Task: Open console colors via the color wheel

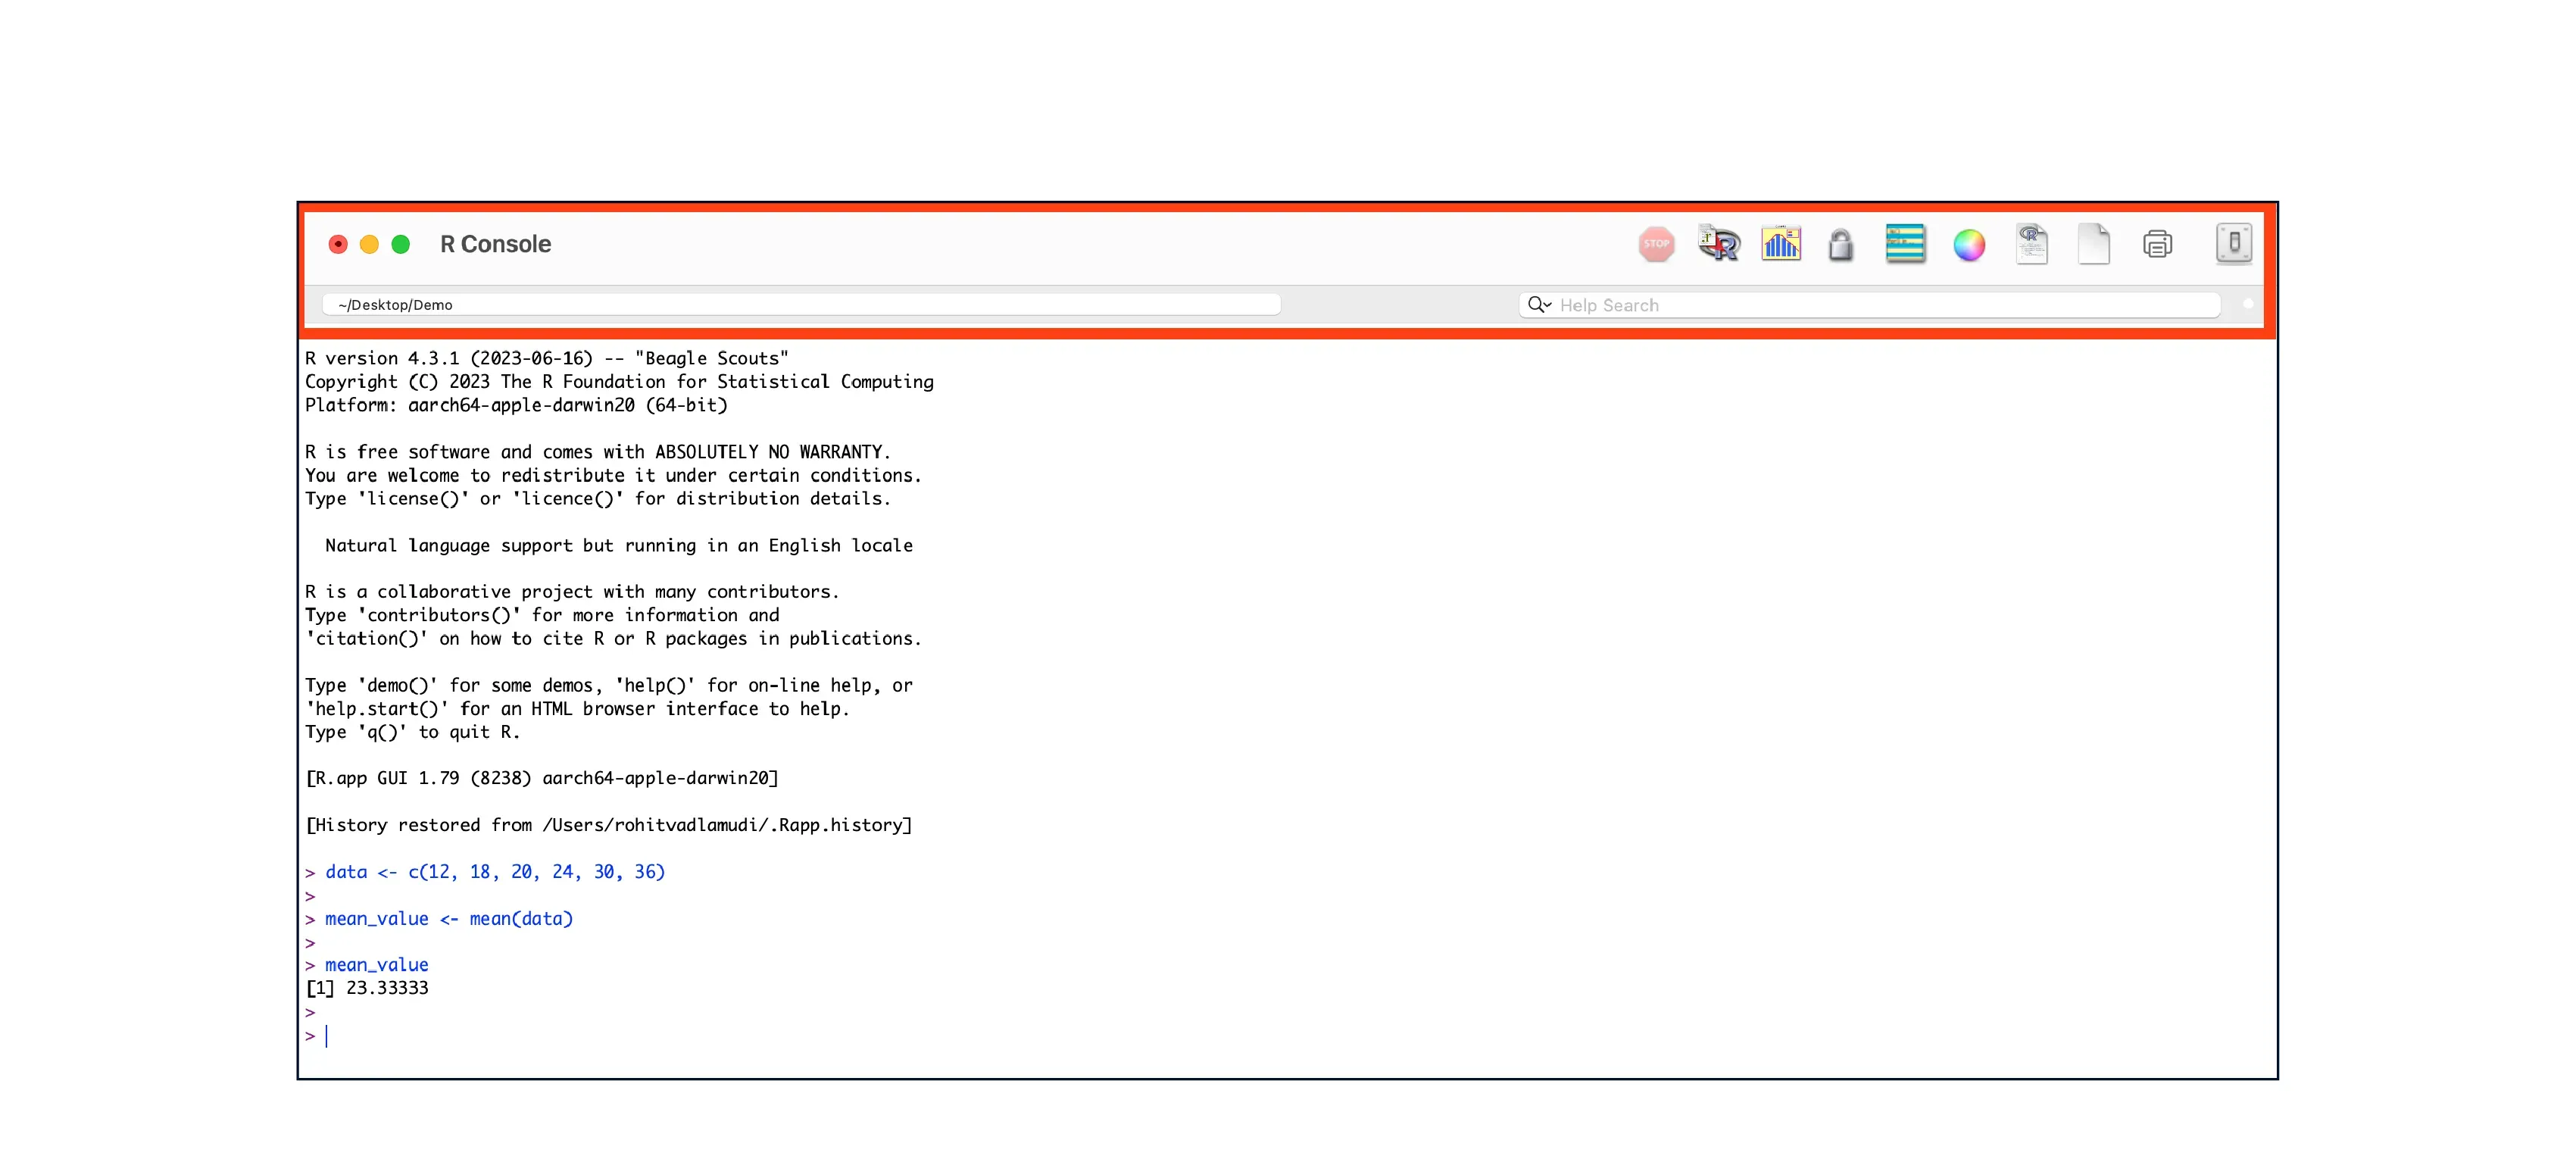Action: click(x=1969, y=245)
